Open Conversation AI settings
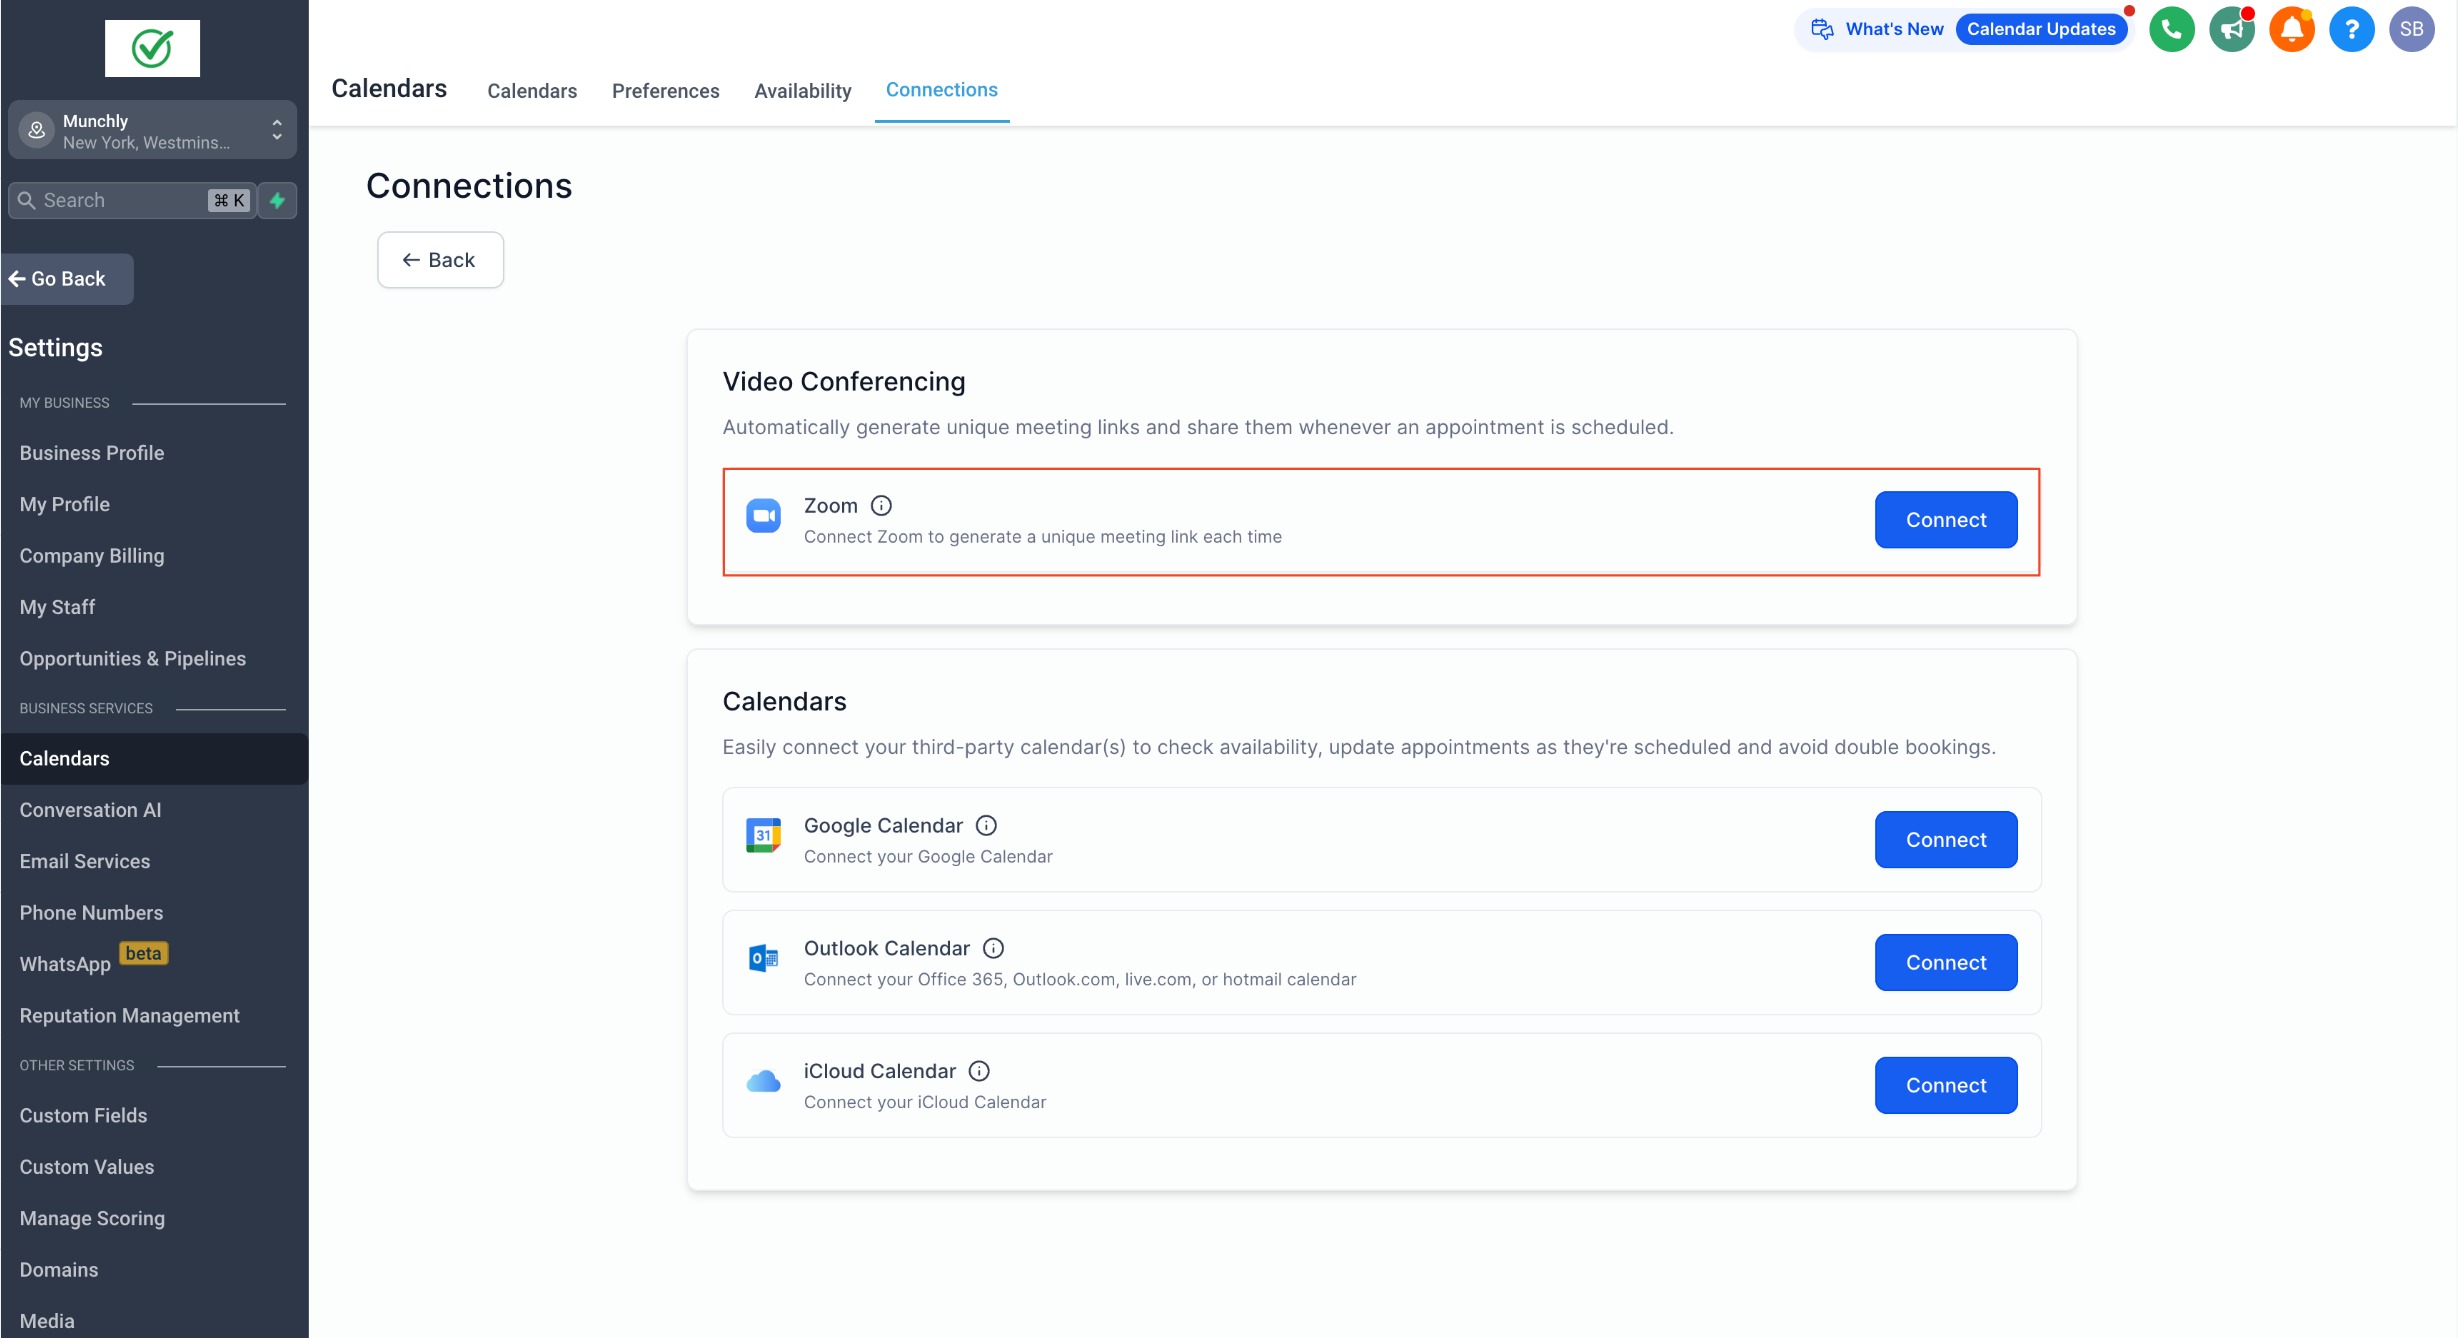 [90, 810]
